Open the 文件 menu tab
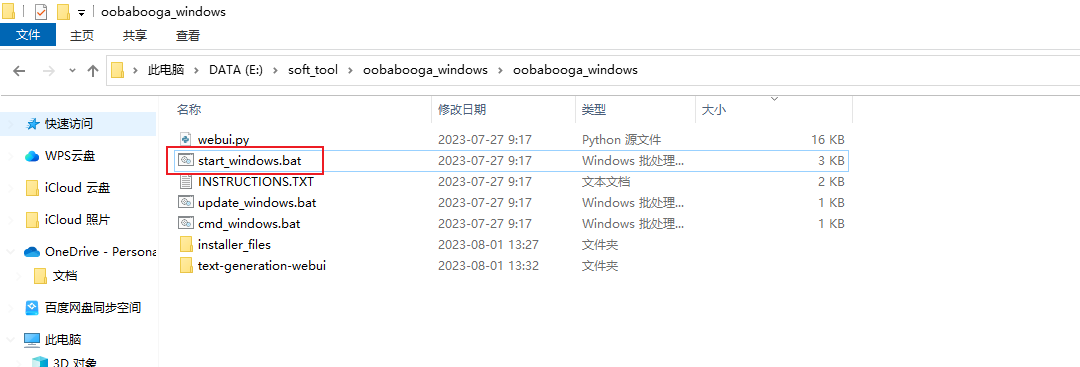This screenshot has width=1080, height=367. (28, 35)
